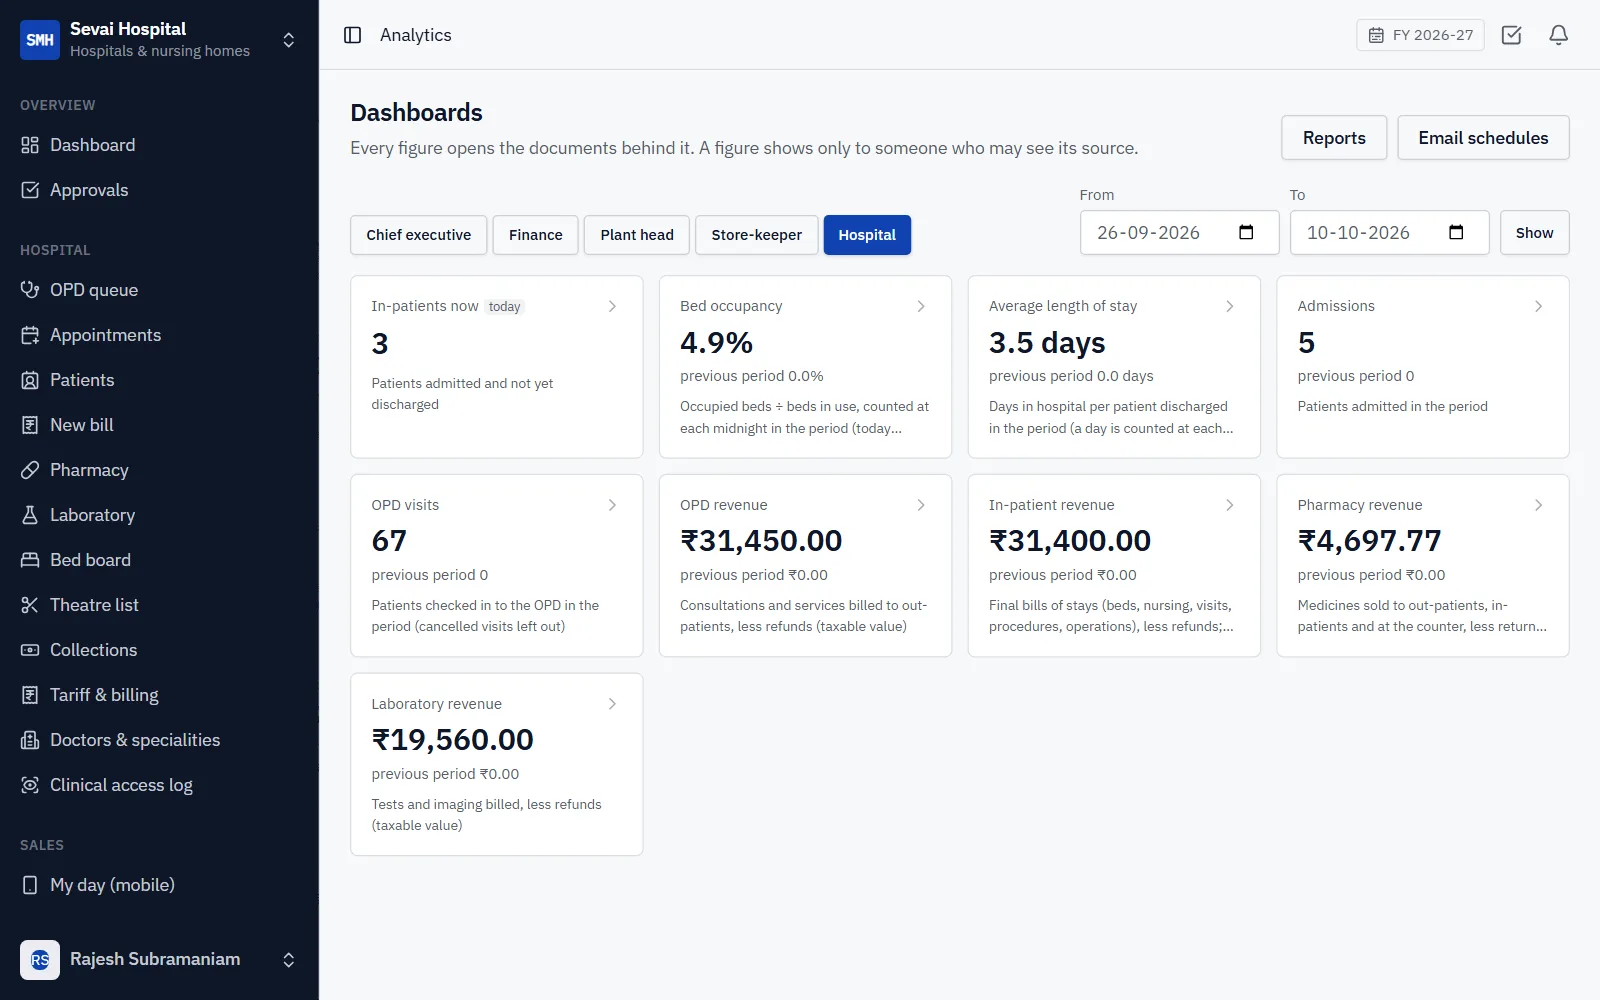Click the OPD queue stethoscope icon
Viewport: 1600px width, 1000px height.
click(x=30, y=290)
